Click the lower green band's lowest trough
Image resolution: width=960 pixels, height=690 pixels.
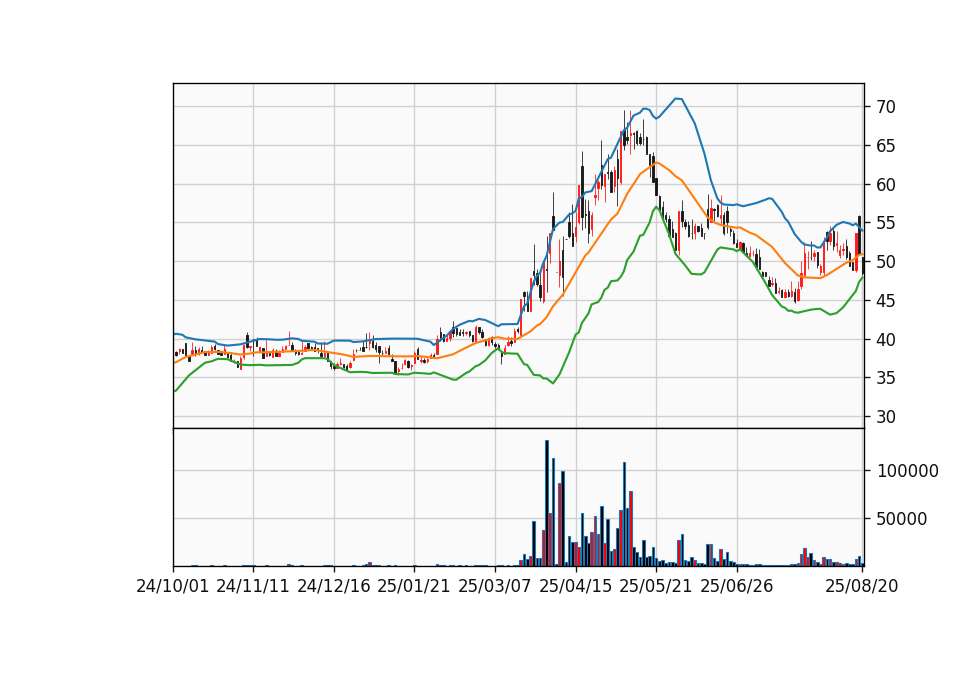tap(553, 383)
